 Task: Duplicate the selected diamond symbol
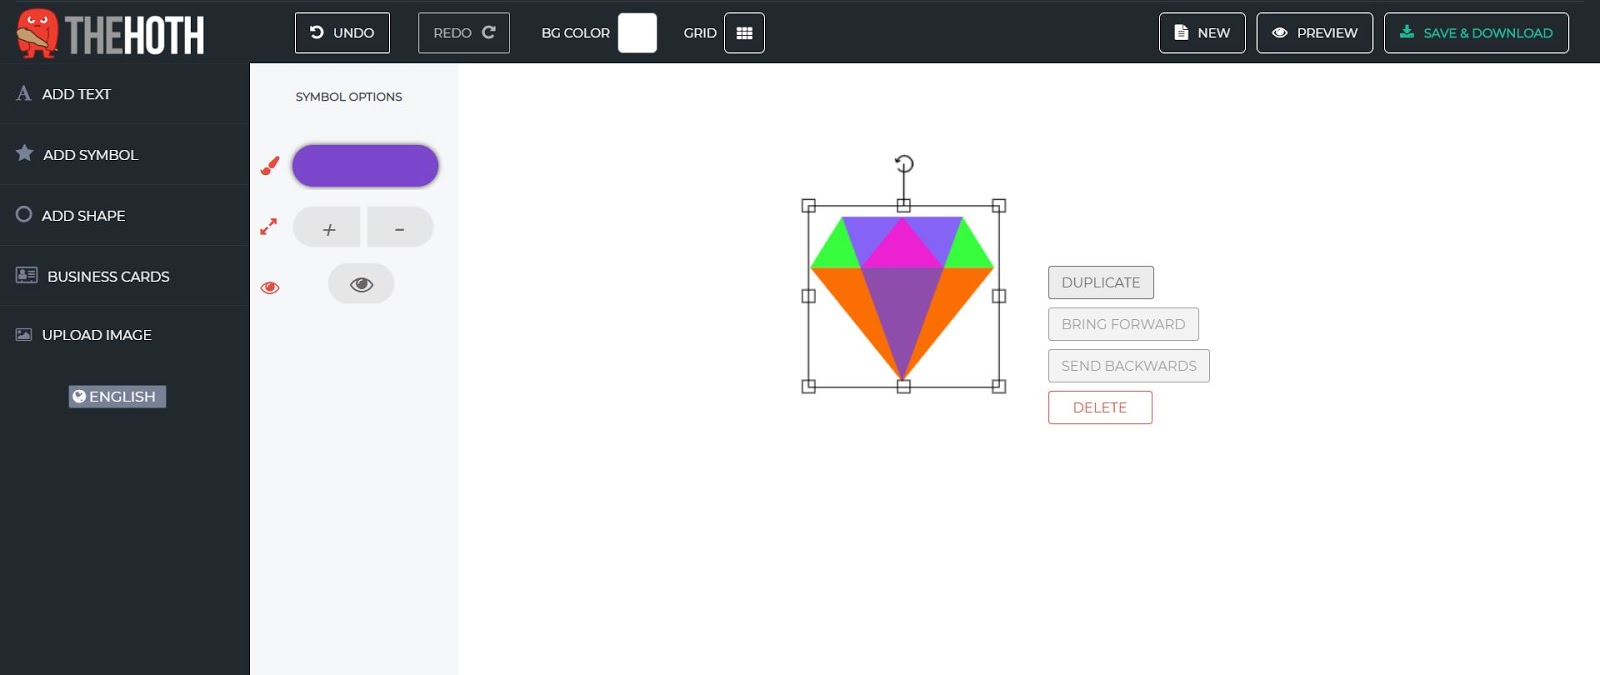pyautogui.click(x=1101, y=283)
